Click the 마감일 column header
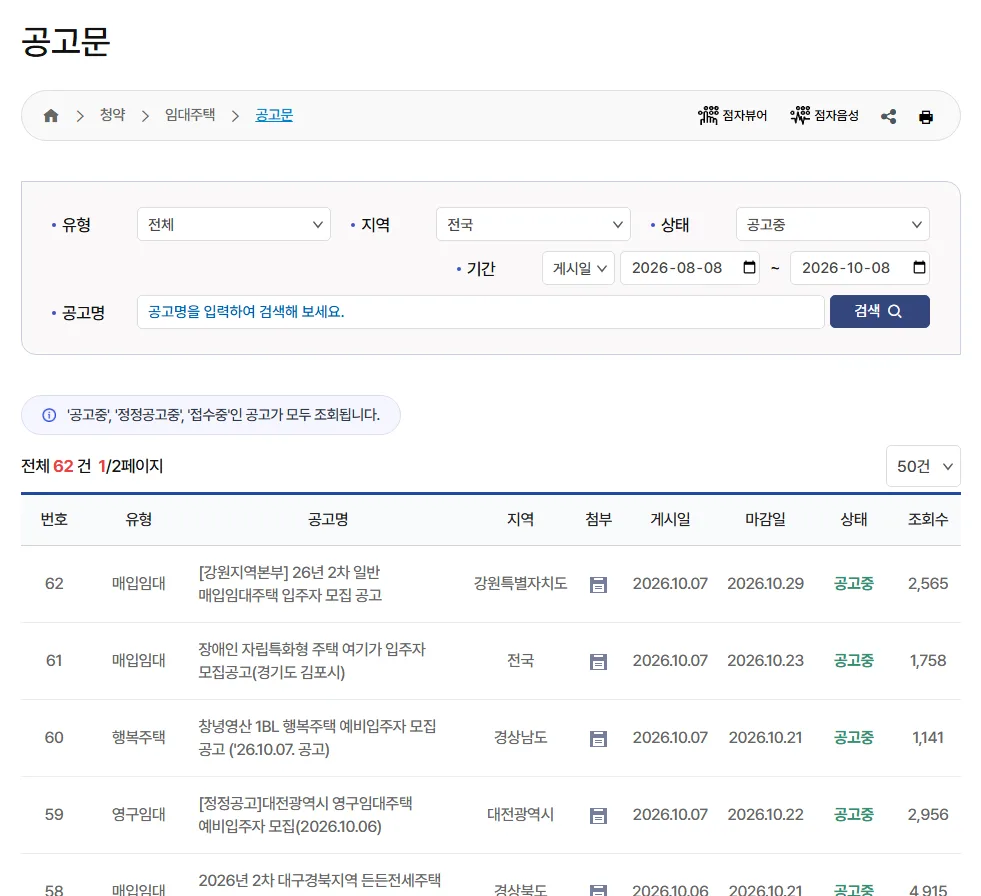The width and height of the screenshot is (981, 896). tap(765, 519)
